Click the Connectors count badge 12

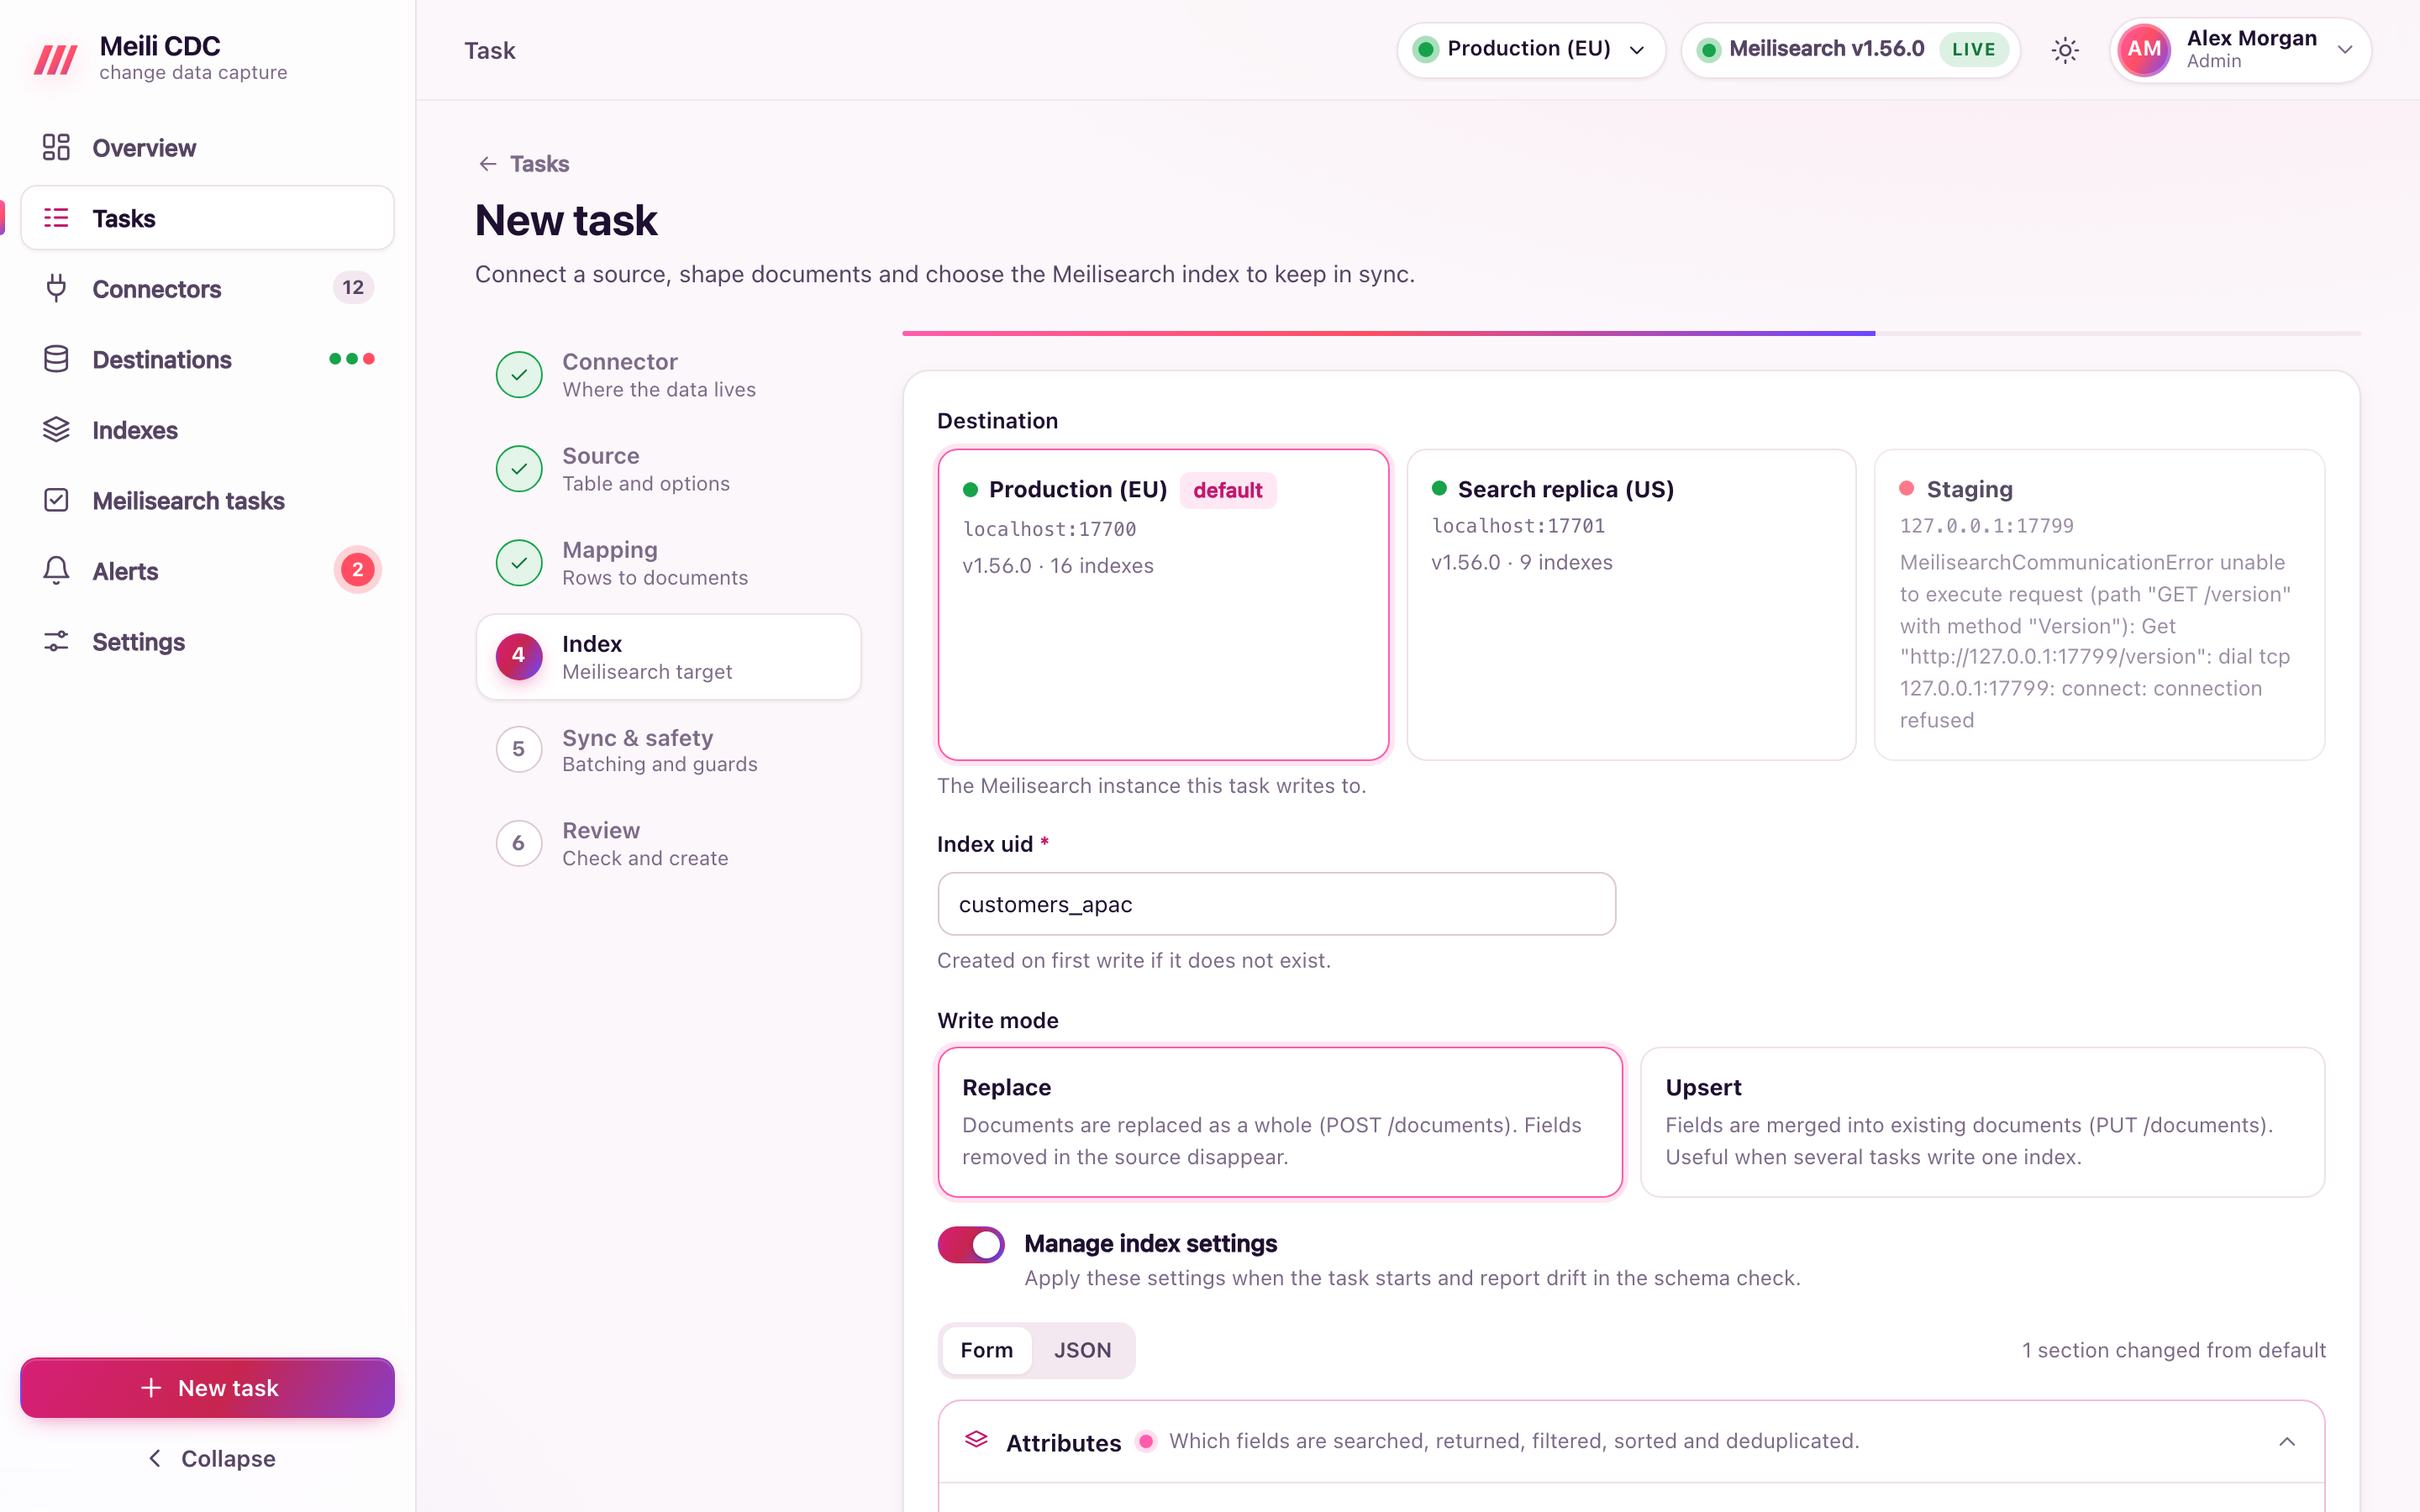click(x=353, y=288)
